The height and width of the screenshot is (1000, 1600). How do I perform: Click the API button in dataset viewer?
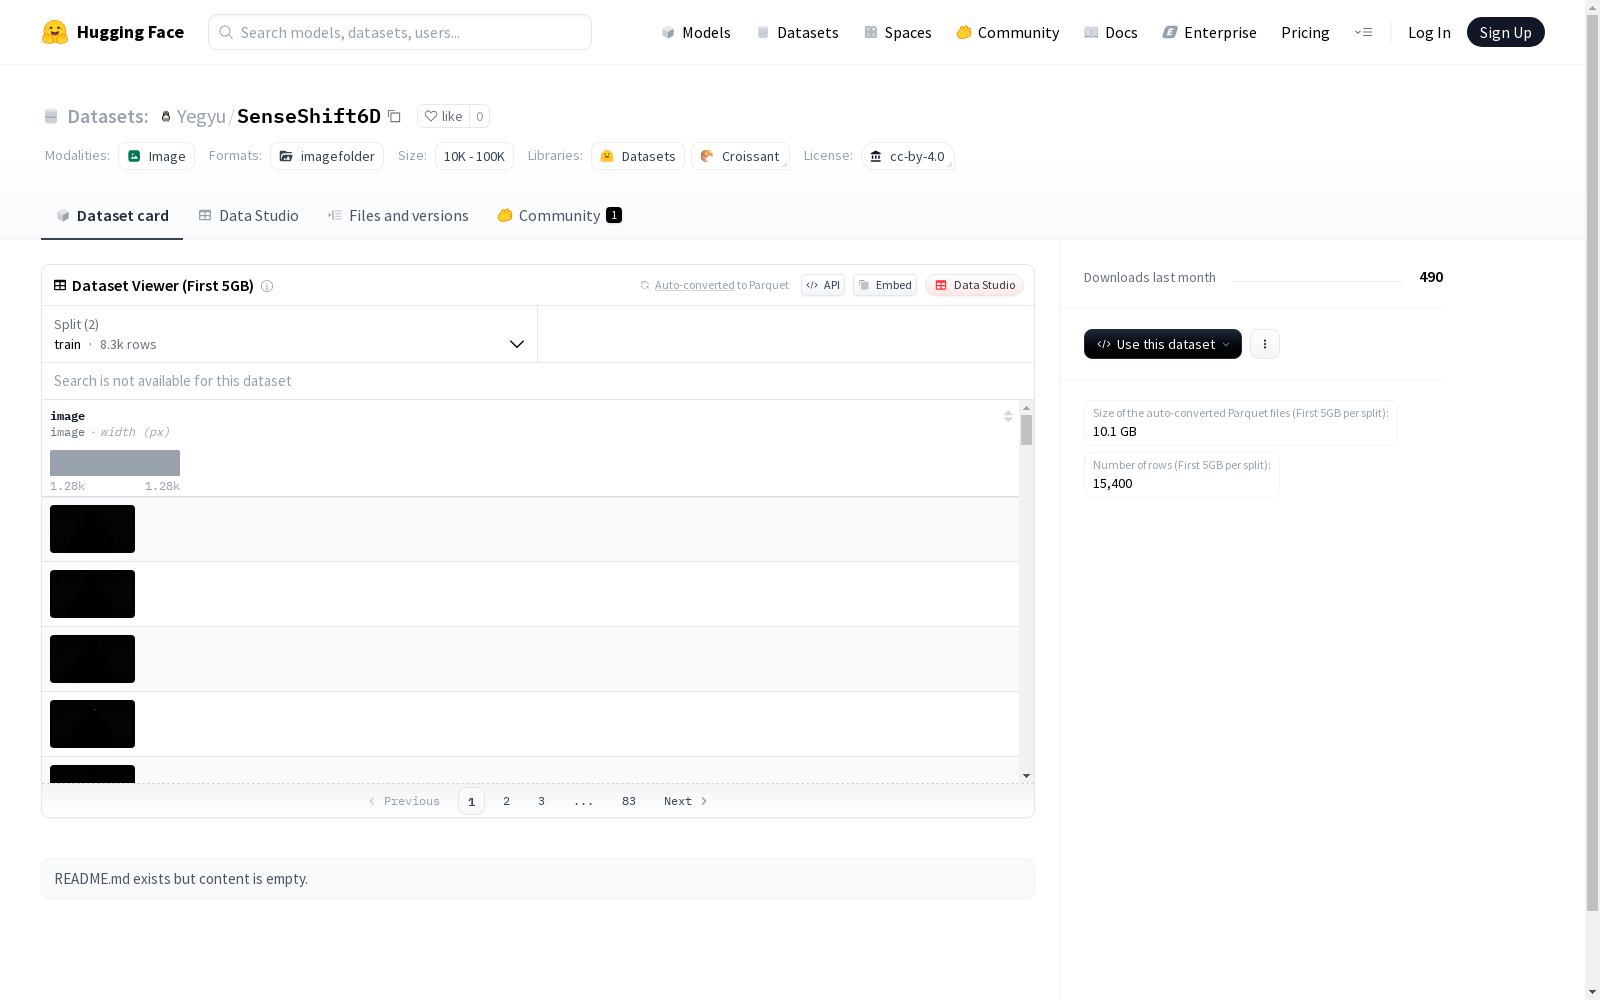click(x=823, y=285)
